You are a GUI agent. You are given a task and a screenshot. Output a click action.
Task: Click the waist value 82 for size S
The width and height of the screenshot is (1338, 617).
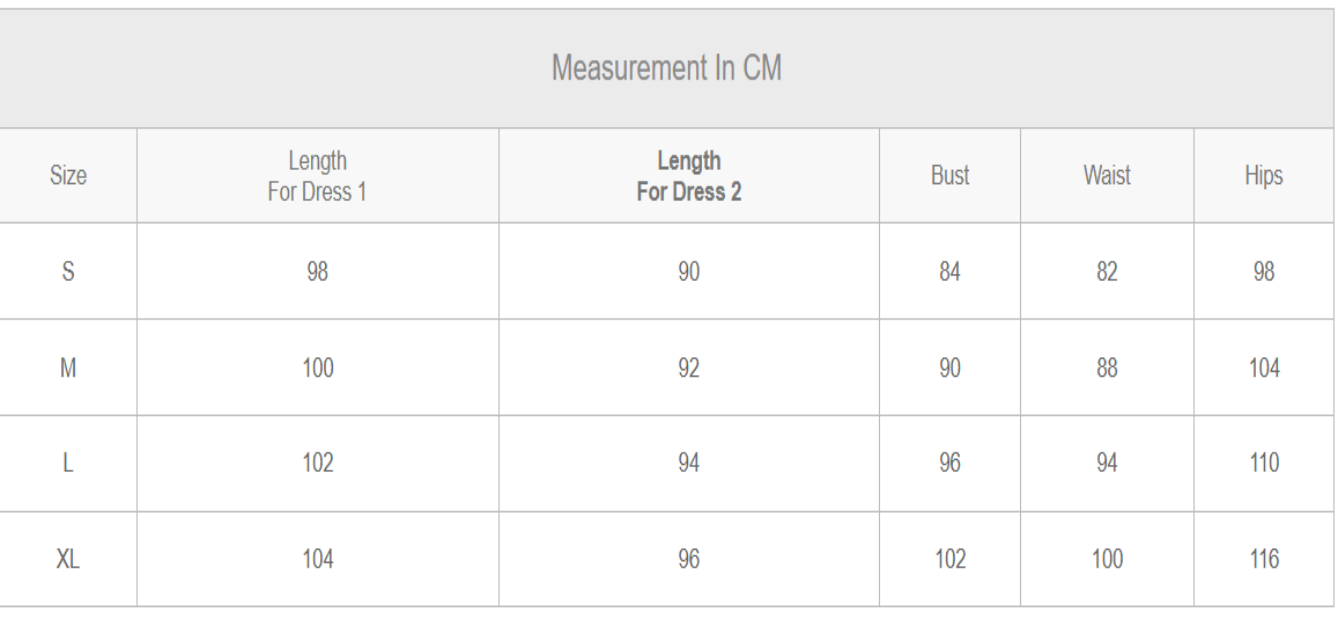click(1108, 272)
